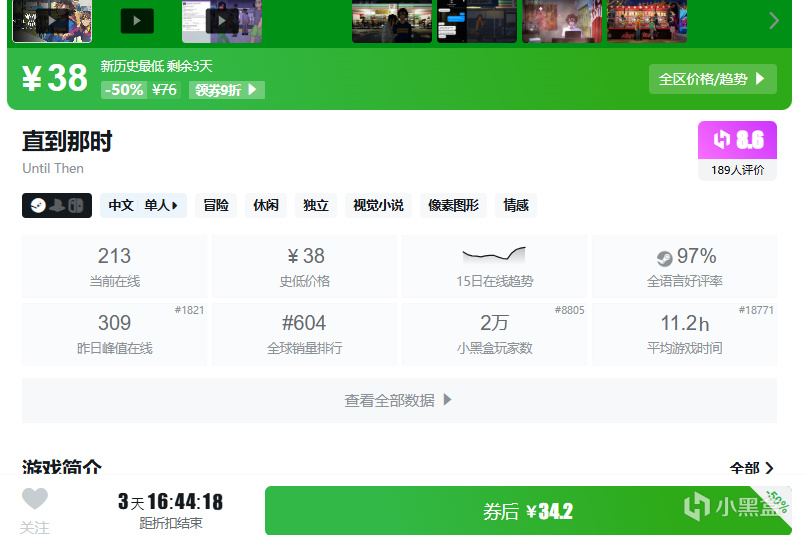Click the #8805 rank label
Image resolution: width=805 pixels, height=535 pixels.
click(x=569, y=310)
